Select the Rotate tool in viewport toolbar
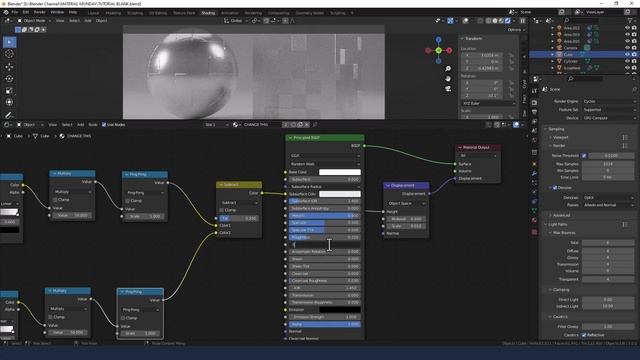 point(9,79)
